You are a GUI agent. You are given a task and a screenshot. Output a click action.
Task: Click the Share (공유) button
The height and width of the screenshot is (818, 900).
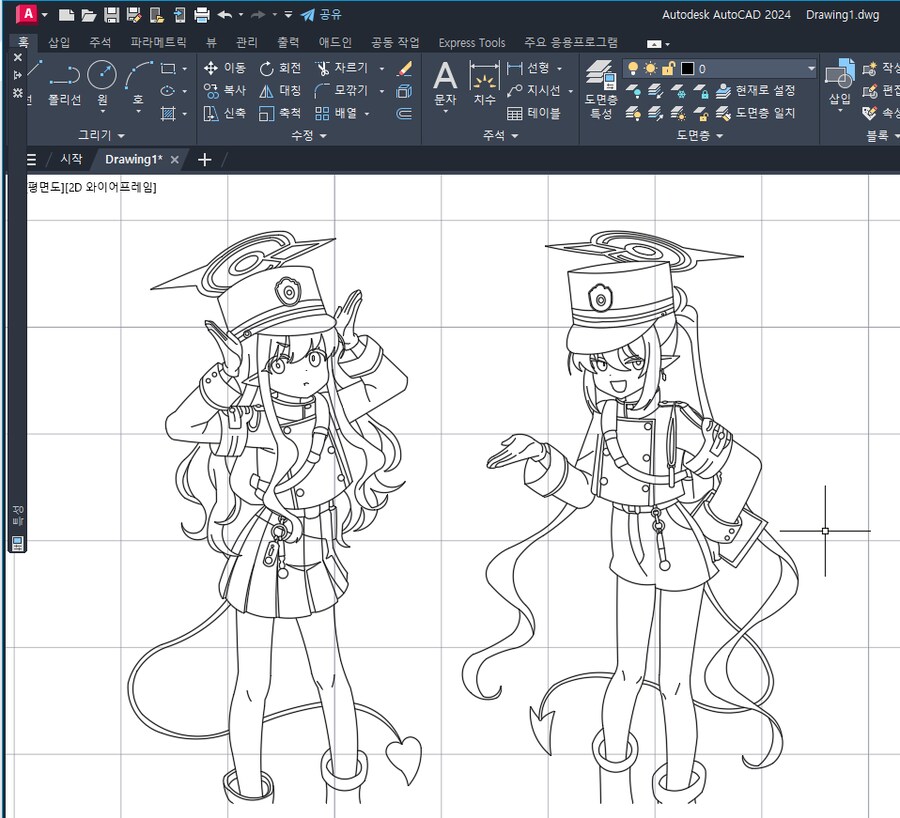pos(321,14)
